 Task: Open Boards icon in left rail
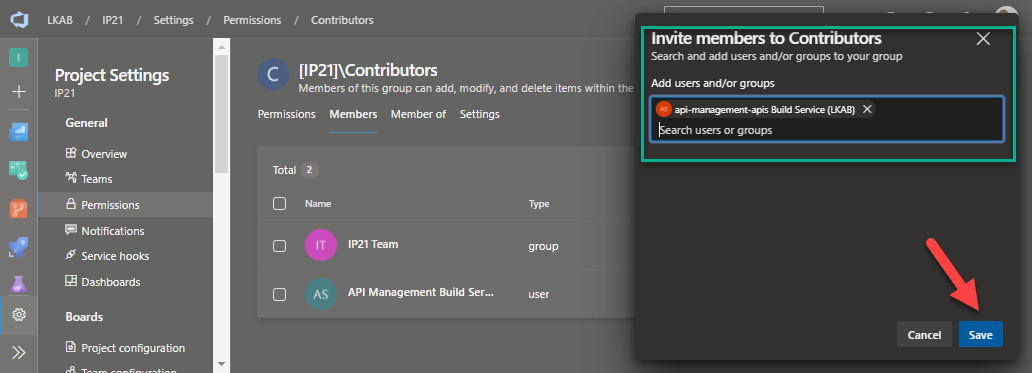[18, 132]
